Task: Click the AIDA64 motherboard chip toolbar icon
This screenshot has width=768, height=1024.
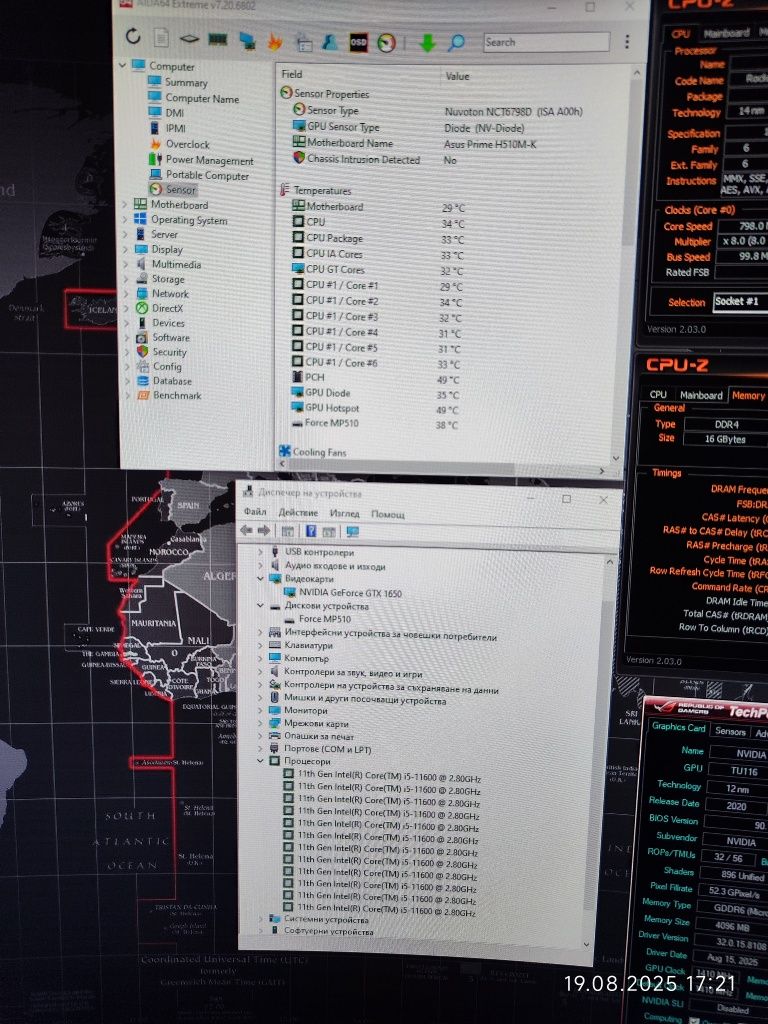Action: point(189,39)
